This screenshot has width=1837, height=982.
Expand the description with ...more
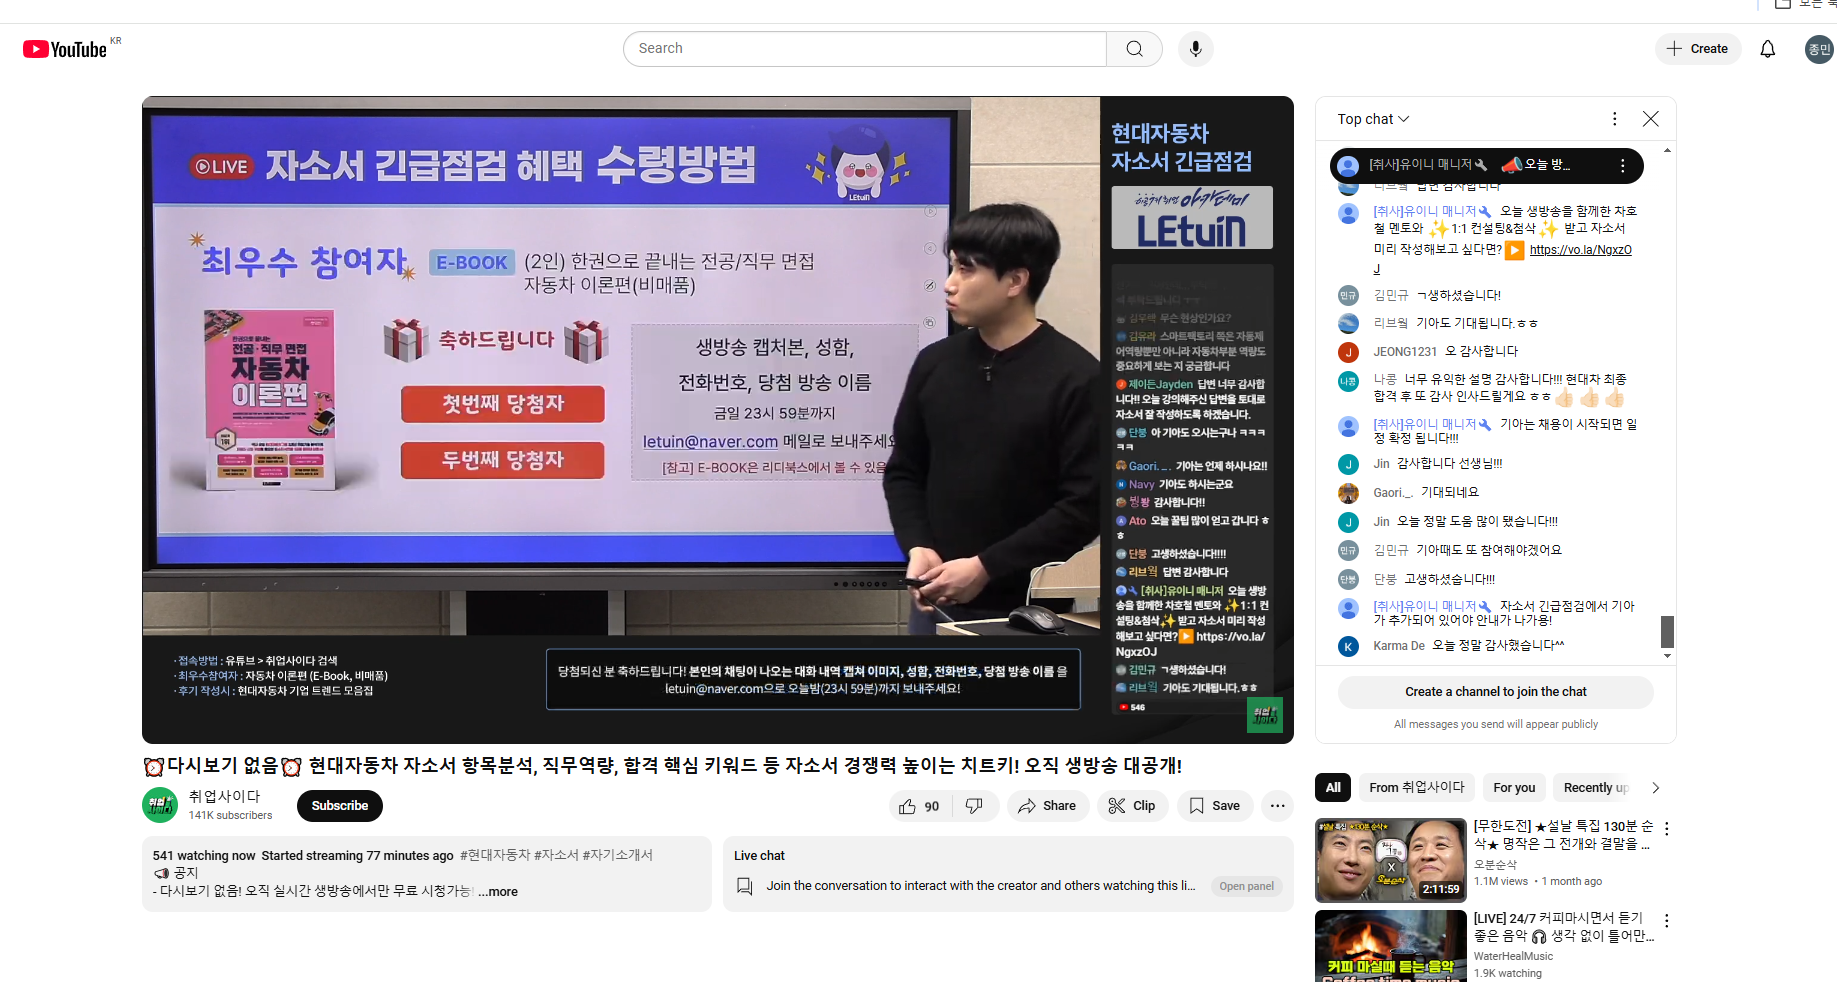tap(498, 892)
